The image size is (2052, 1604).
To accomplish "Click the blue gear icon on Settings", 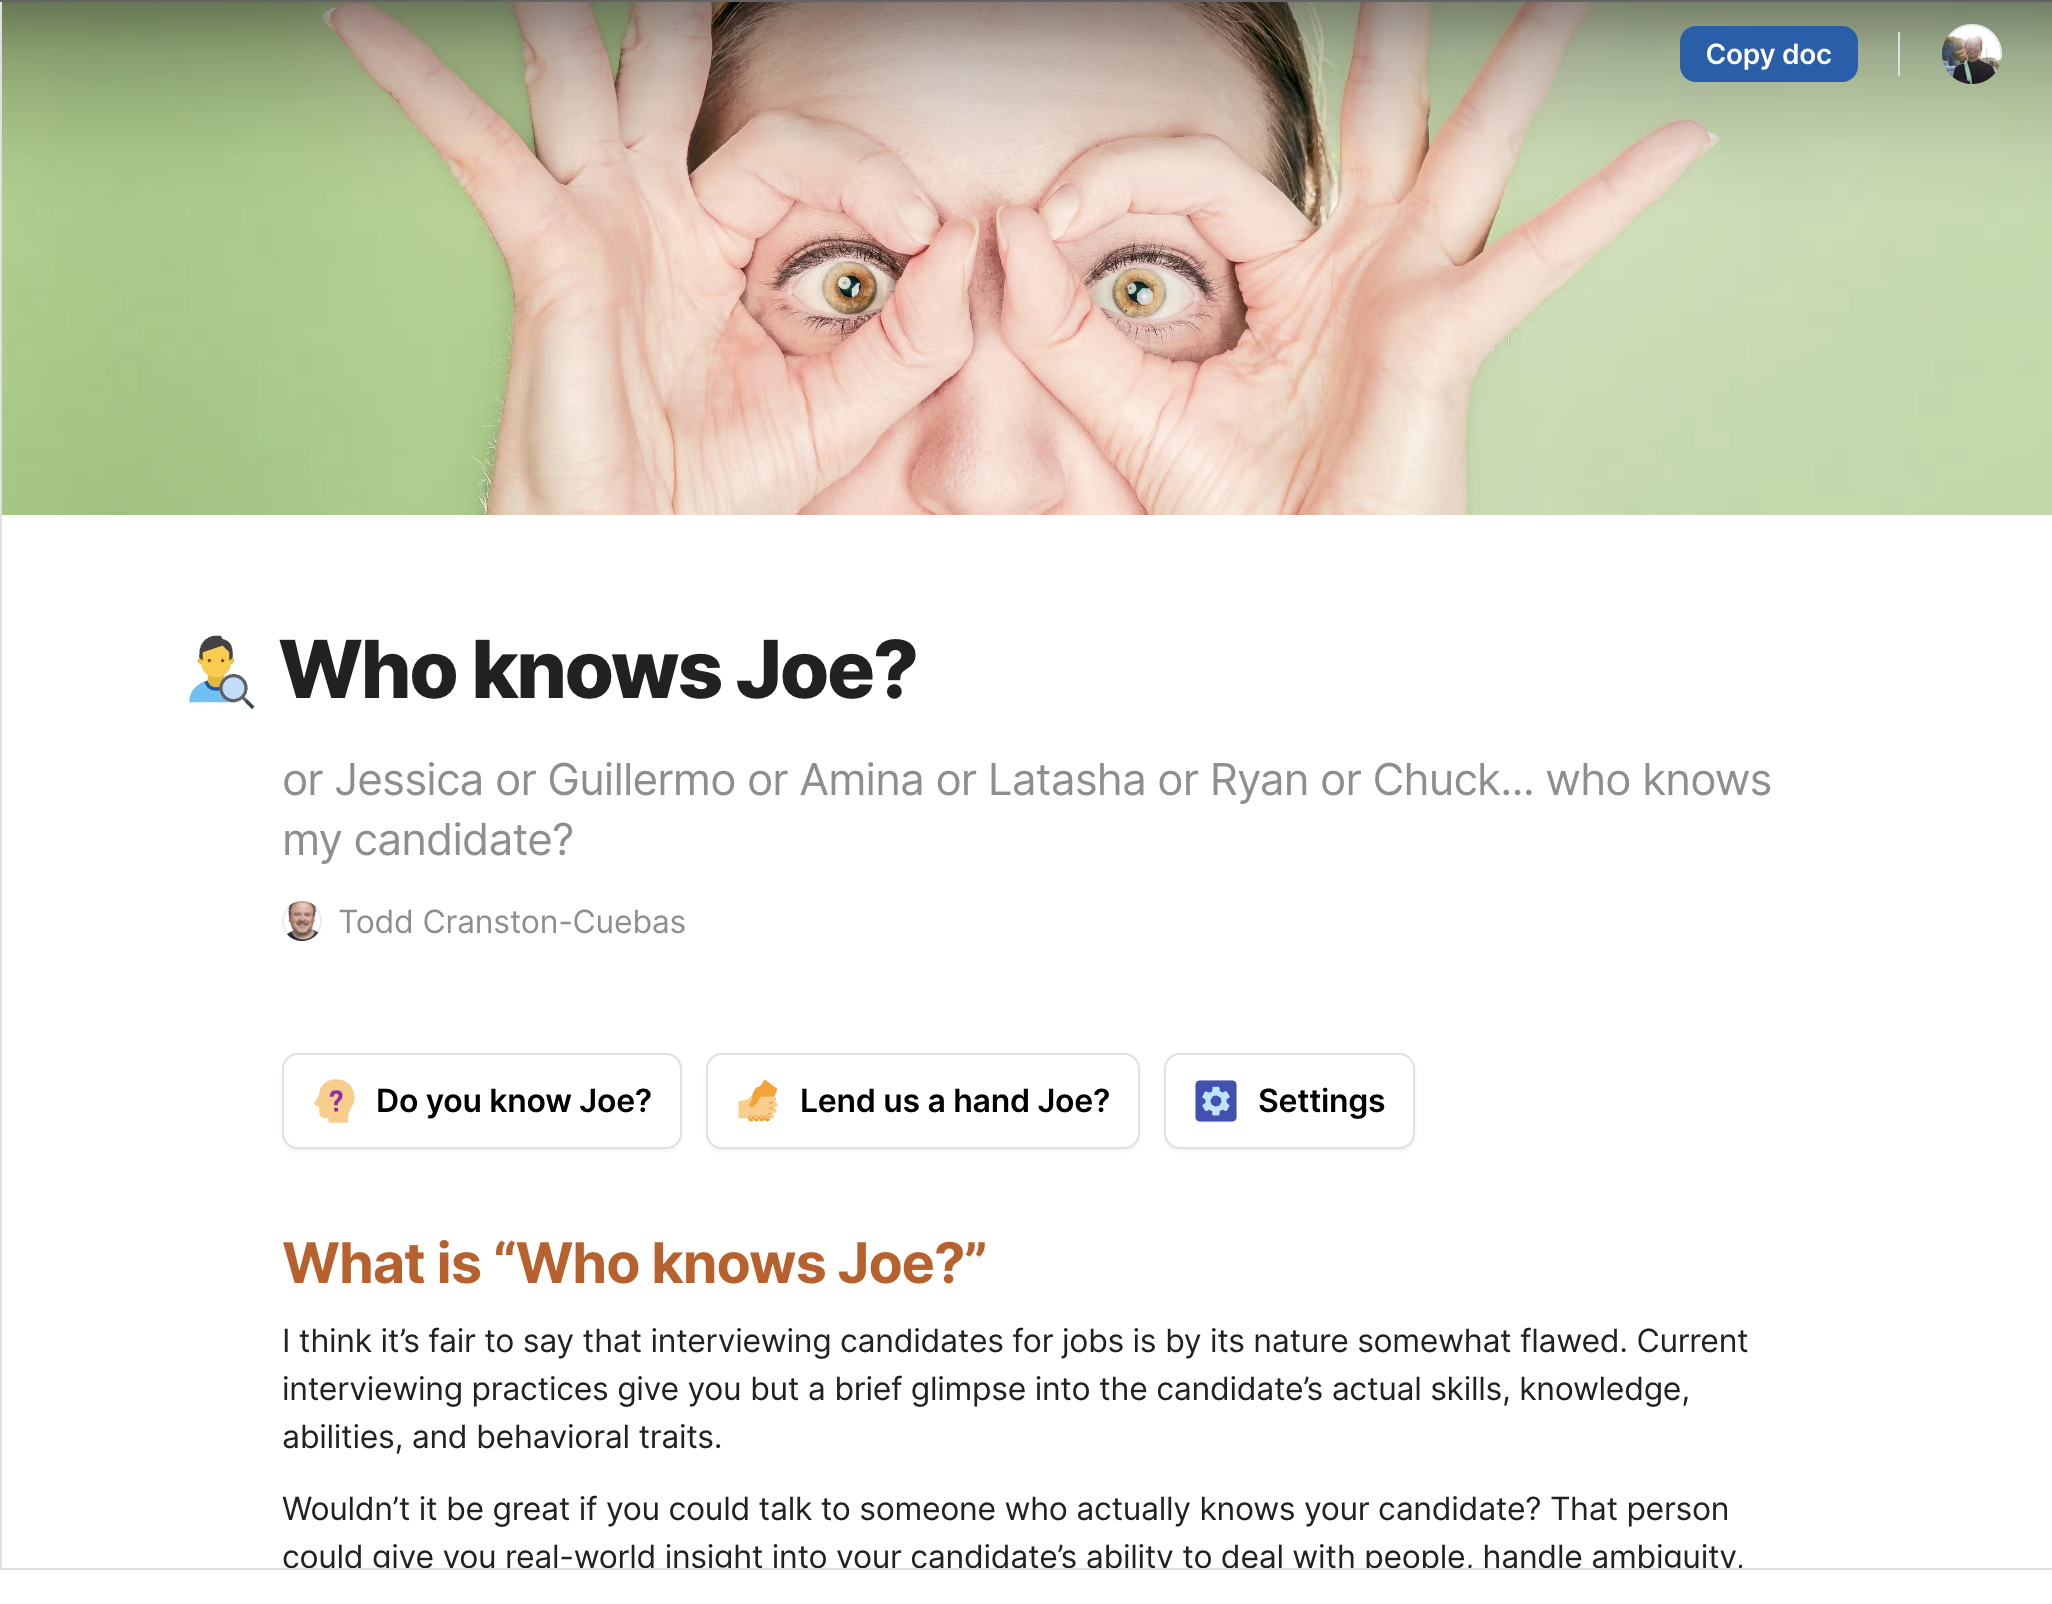I will (x=1216, y=1101).
